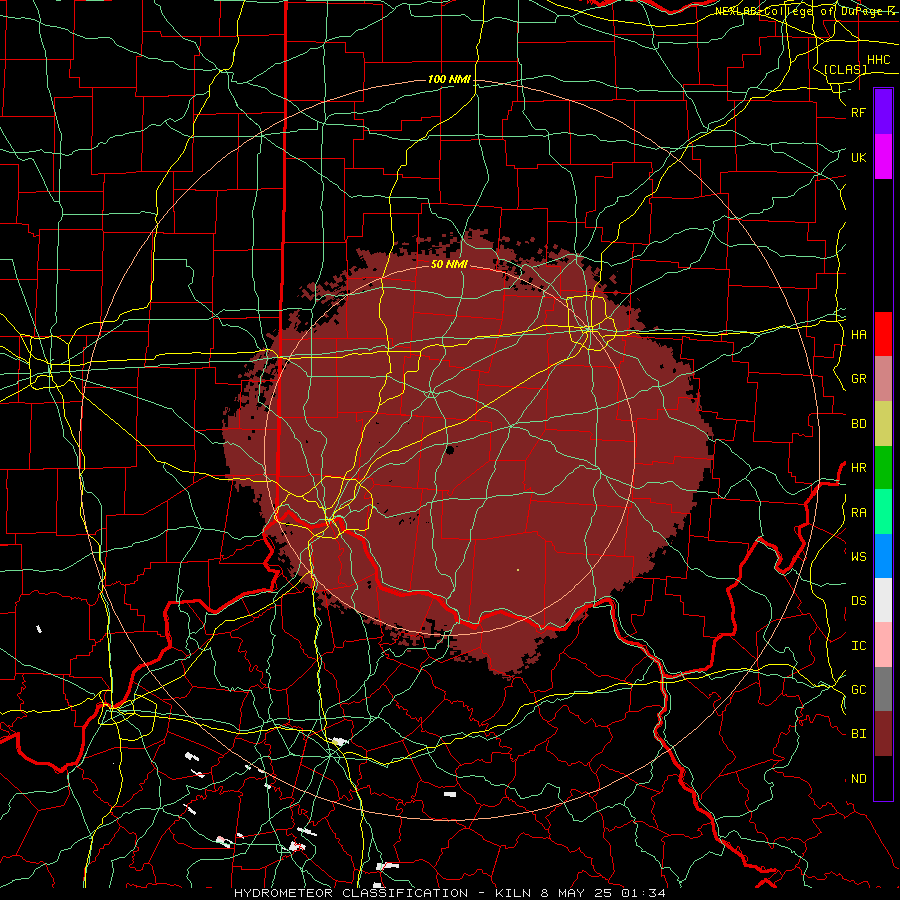Click the "ND" legend label
Screen dimensions: 900x900
pyautogui.click(x=858, y=778)
